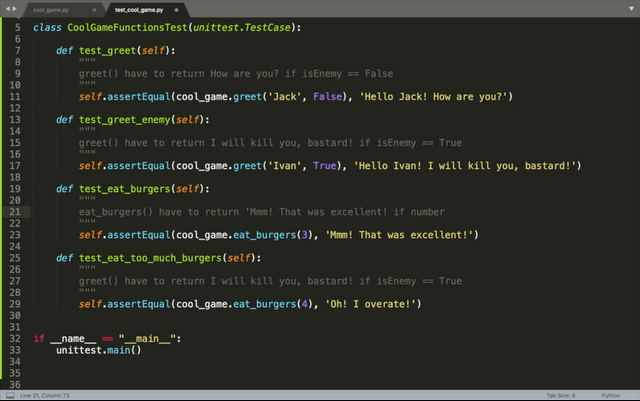Select the test_cool_game.py tab
The image size is (640, 401).
(138, 8)
